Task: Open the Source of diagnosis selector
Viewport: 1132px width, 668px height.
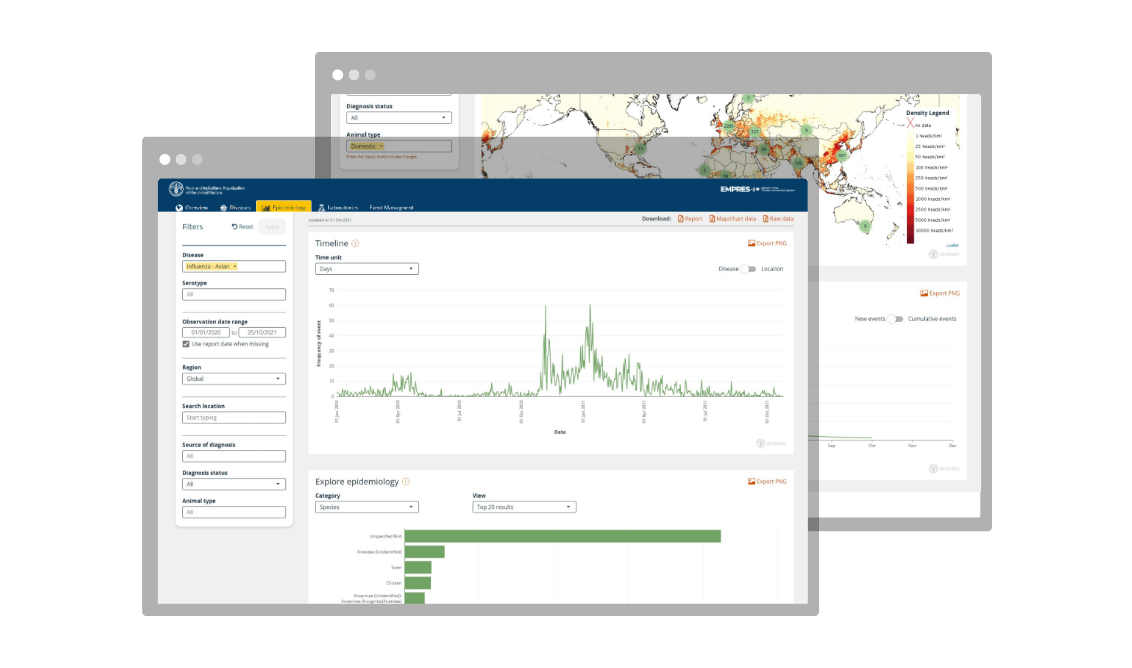Action: [234, 456]
